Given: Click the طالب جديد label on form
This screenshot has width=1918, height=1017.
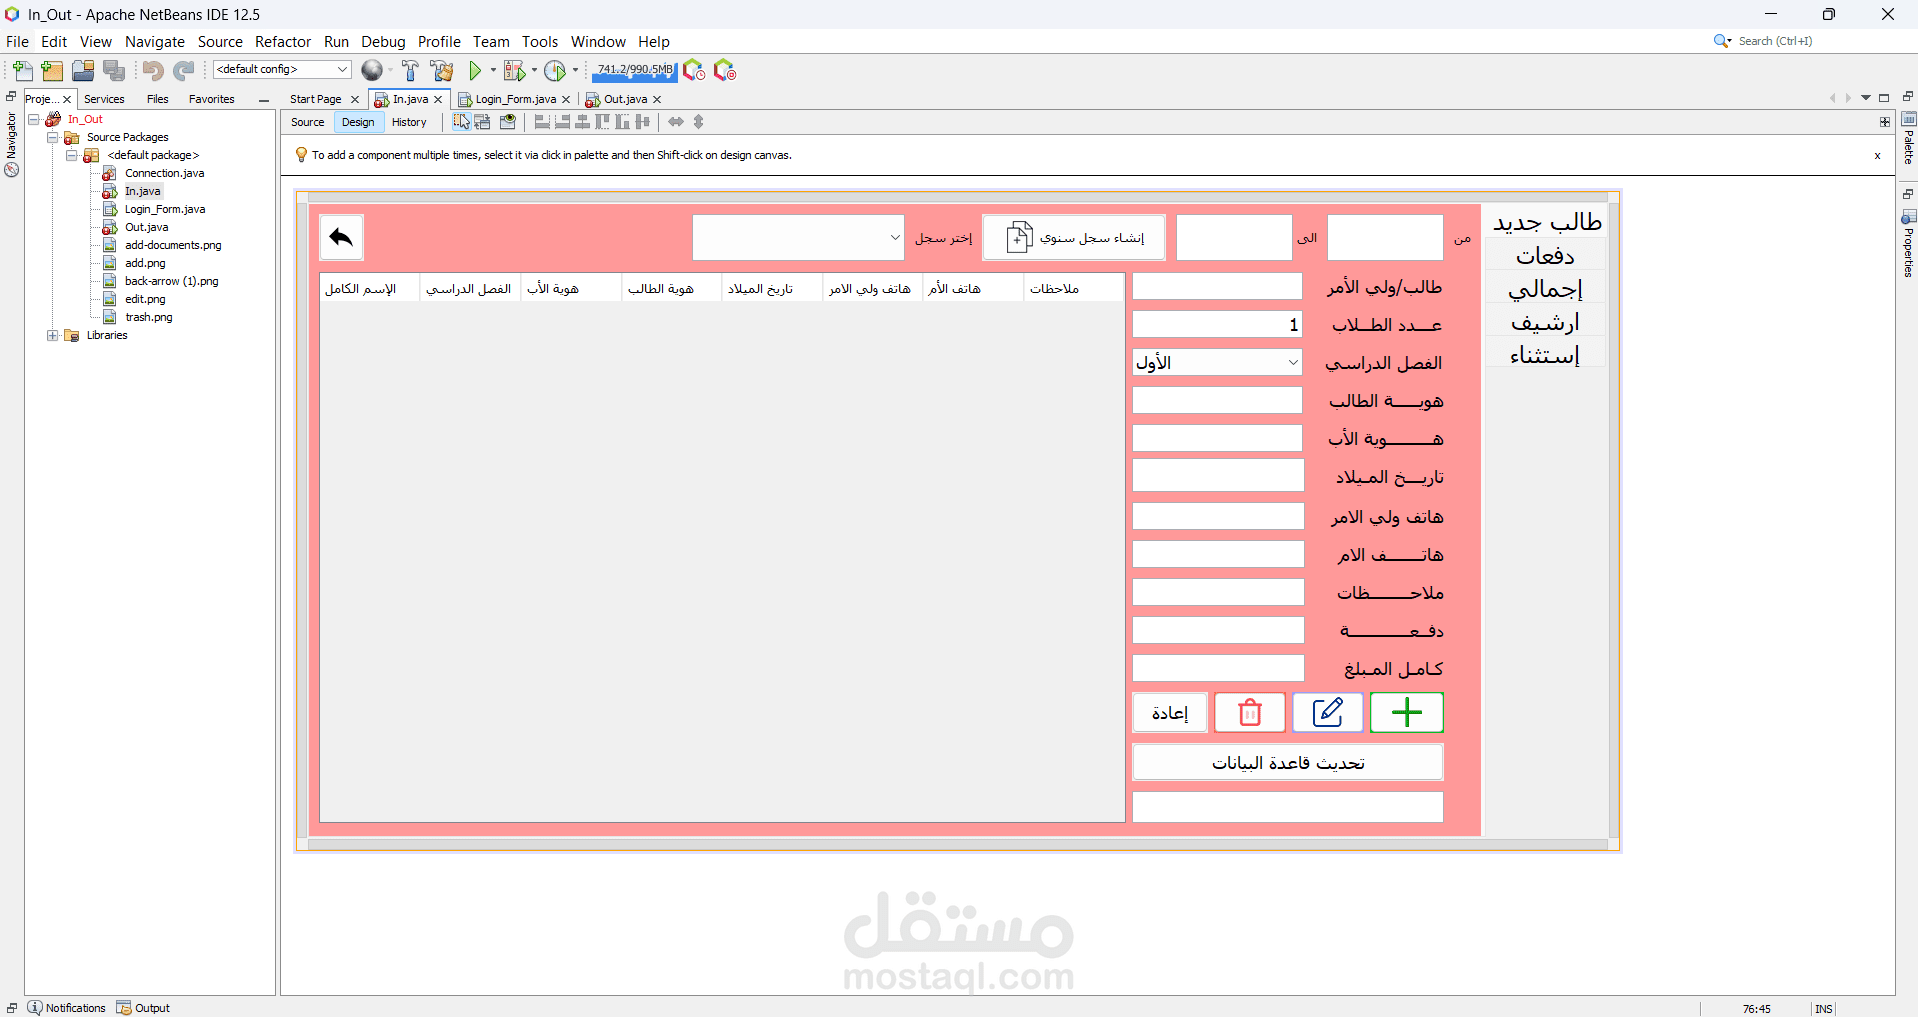Looking at the screenshot, I should [x=1547, y=222].
